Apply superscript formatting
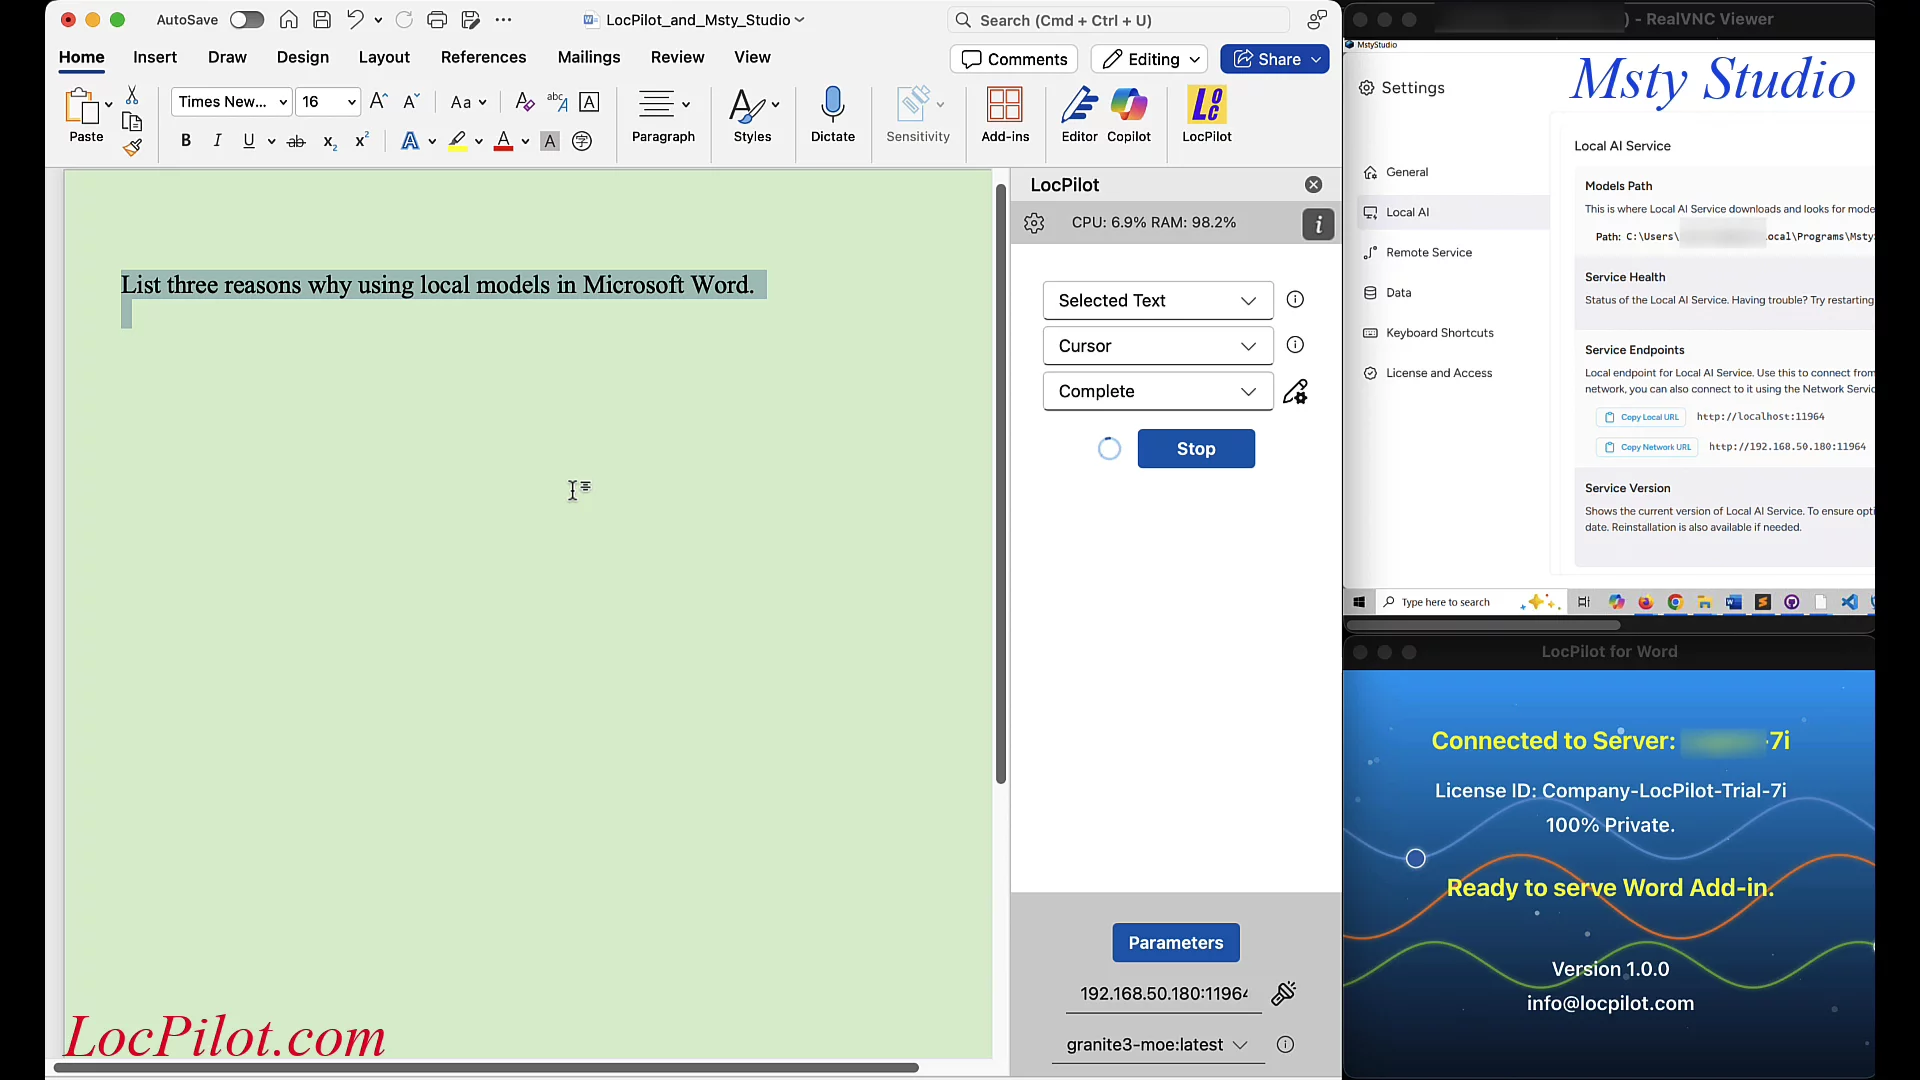 [x=362, y=141]
